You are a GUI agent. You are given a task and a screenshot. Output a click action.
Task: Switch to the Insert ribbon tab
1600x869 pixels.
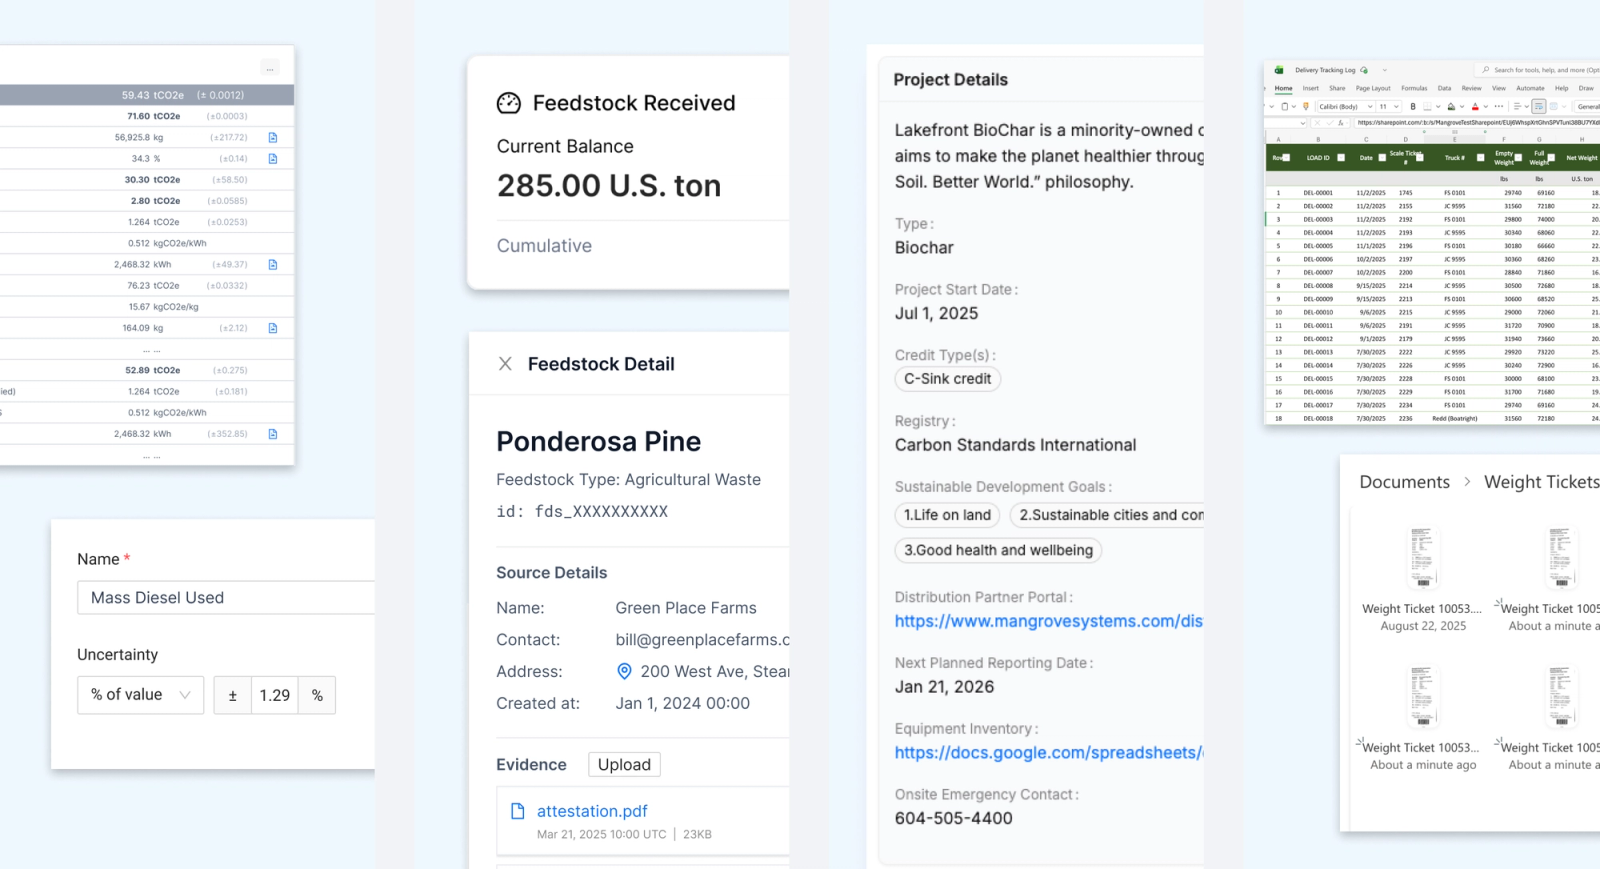(1310, 88)
